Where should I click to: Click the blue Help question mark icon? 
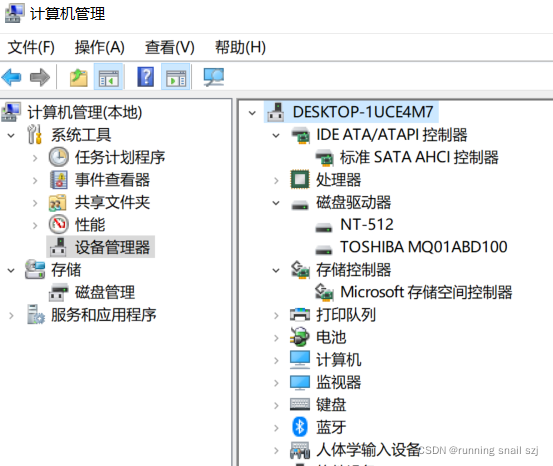(145, 77)
